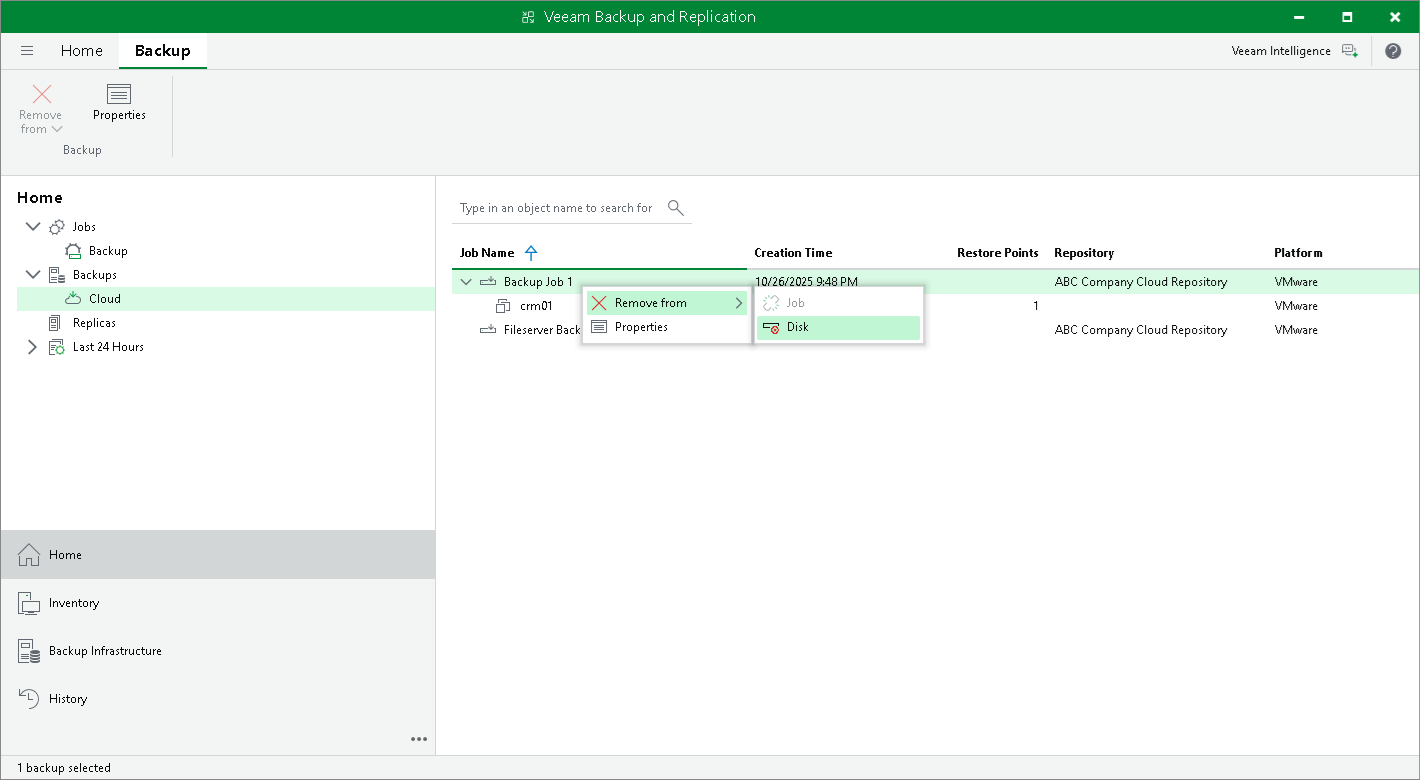This screenshot has height=780, width=1420.
Task: Select the Cloud node under Backups
Action: pyautogui.click(x=226, y=299)
